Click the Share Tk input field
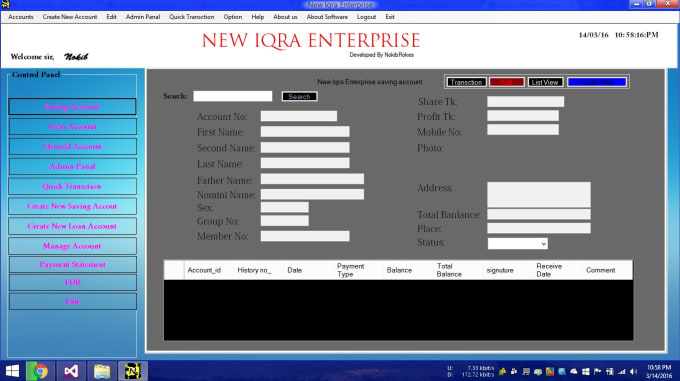Image resolution: width=680 pixels, height=381 pixels. click(x=526, y=101)
